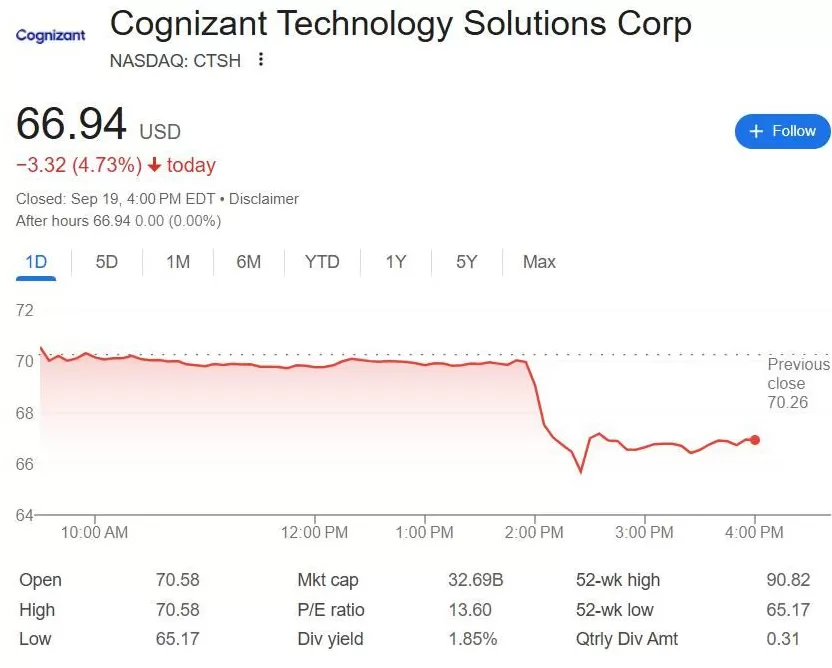The height and width of the screenshot is (668, 832).
Task: Select the 6M tab
Action: click(249, 261)
